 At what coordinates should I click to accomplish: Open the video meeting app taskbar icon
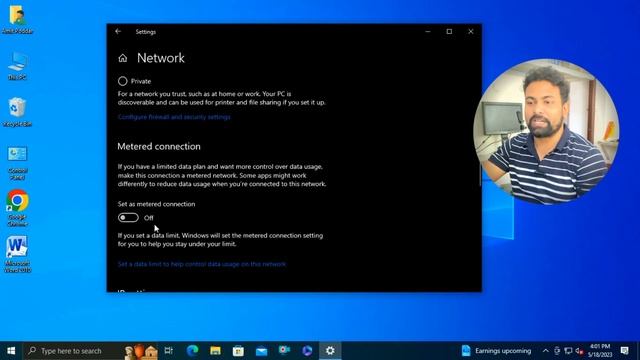[x=284, y=351]
